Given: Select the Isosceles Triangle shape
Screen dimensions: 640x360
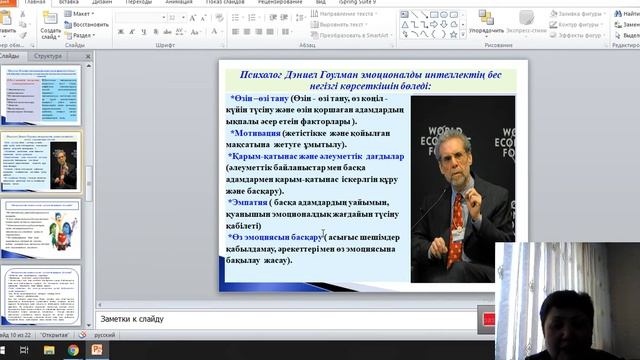Looking at the screenshot, I should [404, 25].
